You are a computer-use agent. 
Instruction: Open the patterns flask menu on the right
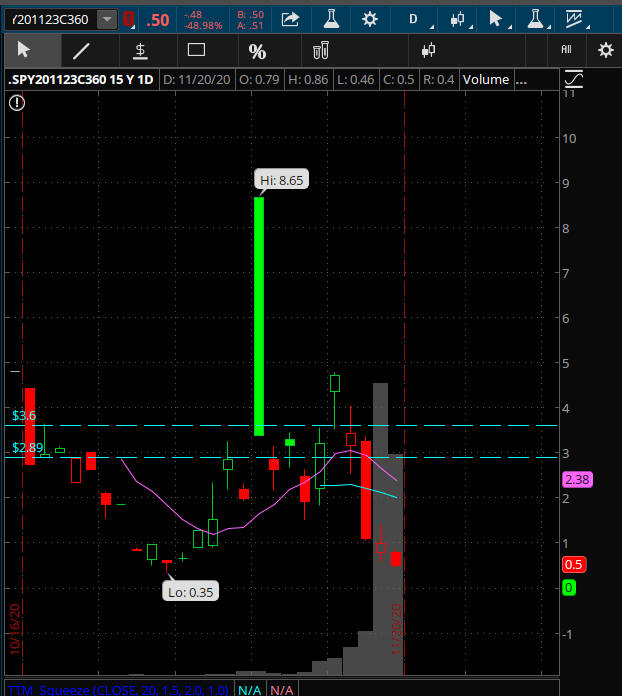535,19
